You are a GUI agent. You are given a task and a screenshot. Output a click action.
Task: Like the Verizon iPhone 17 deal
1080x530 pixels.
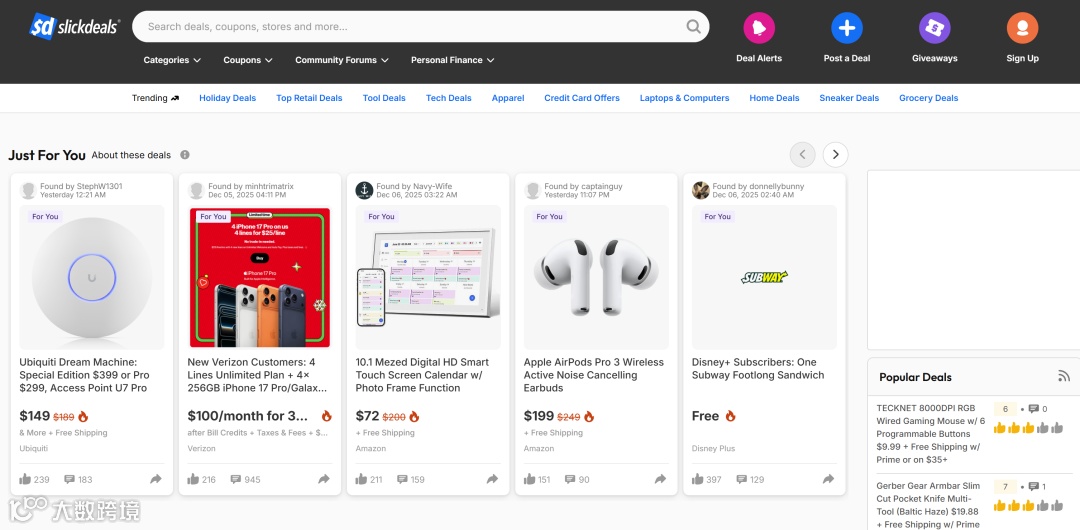point(193,480)
